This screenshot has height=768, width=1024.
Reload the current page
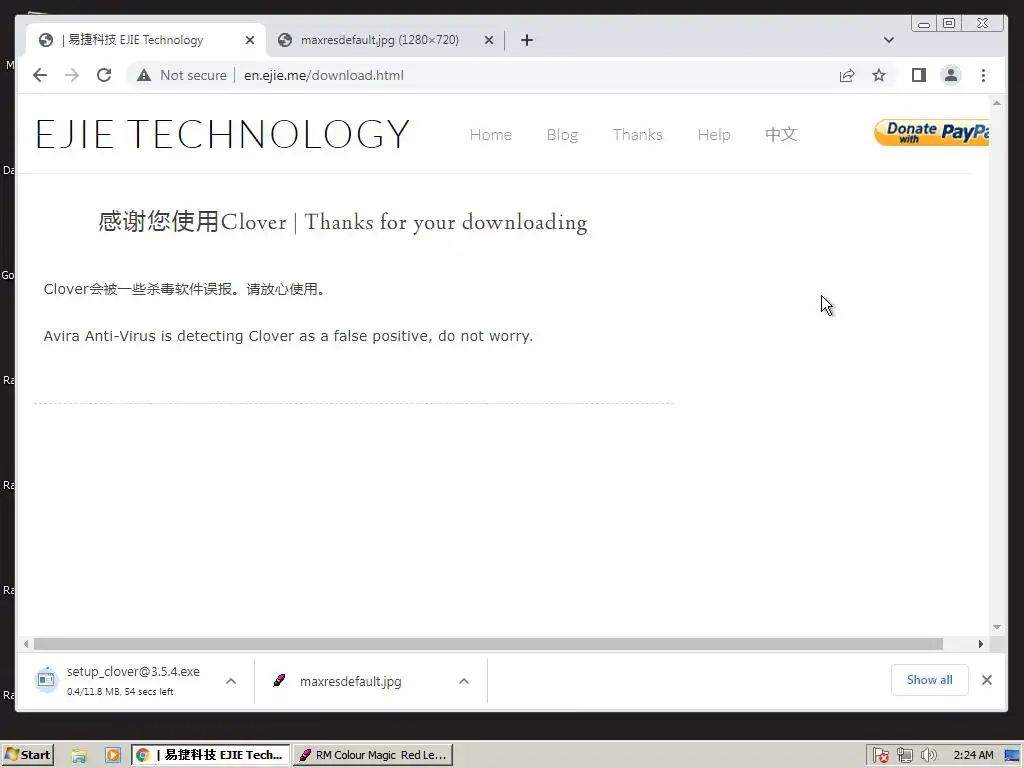point(104,75)
